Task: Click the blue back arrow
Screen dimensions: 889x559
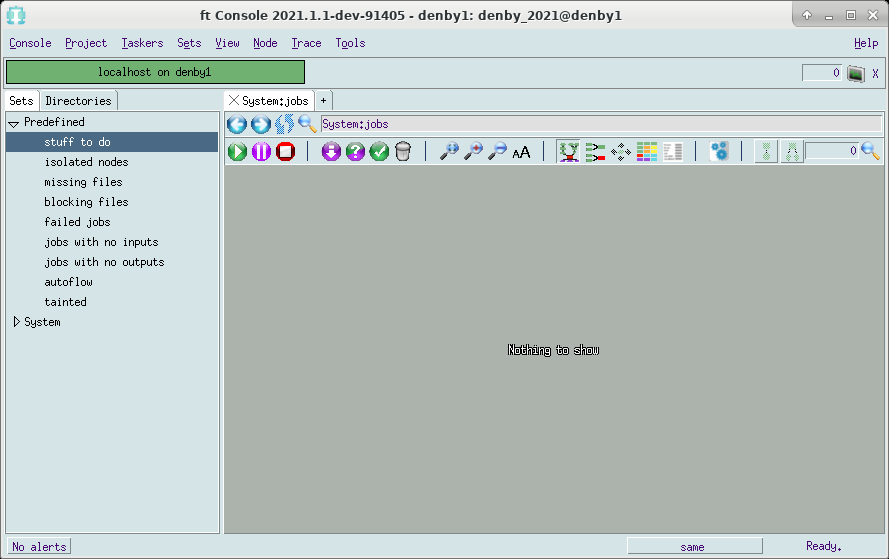Action: click(237, 124)
